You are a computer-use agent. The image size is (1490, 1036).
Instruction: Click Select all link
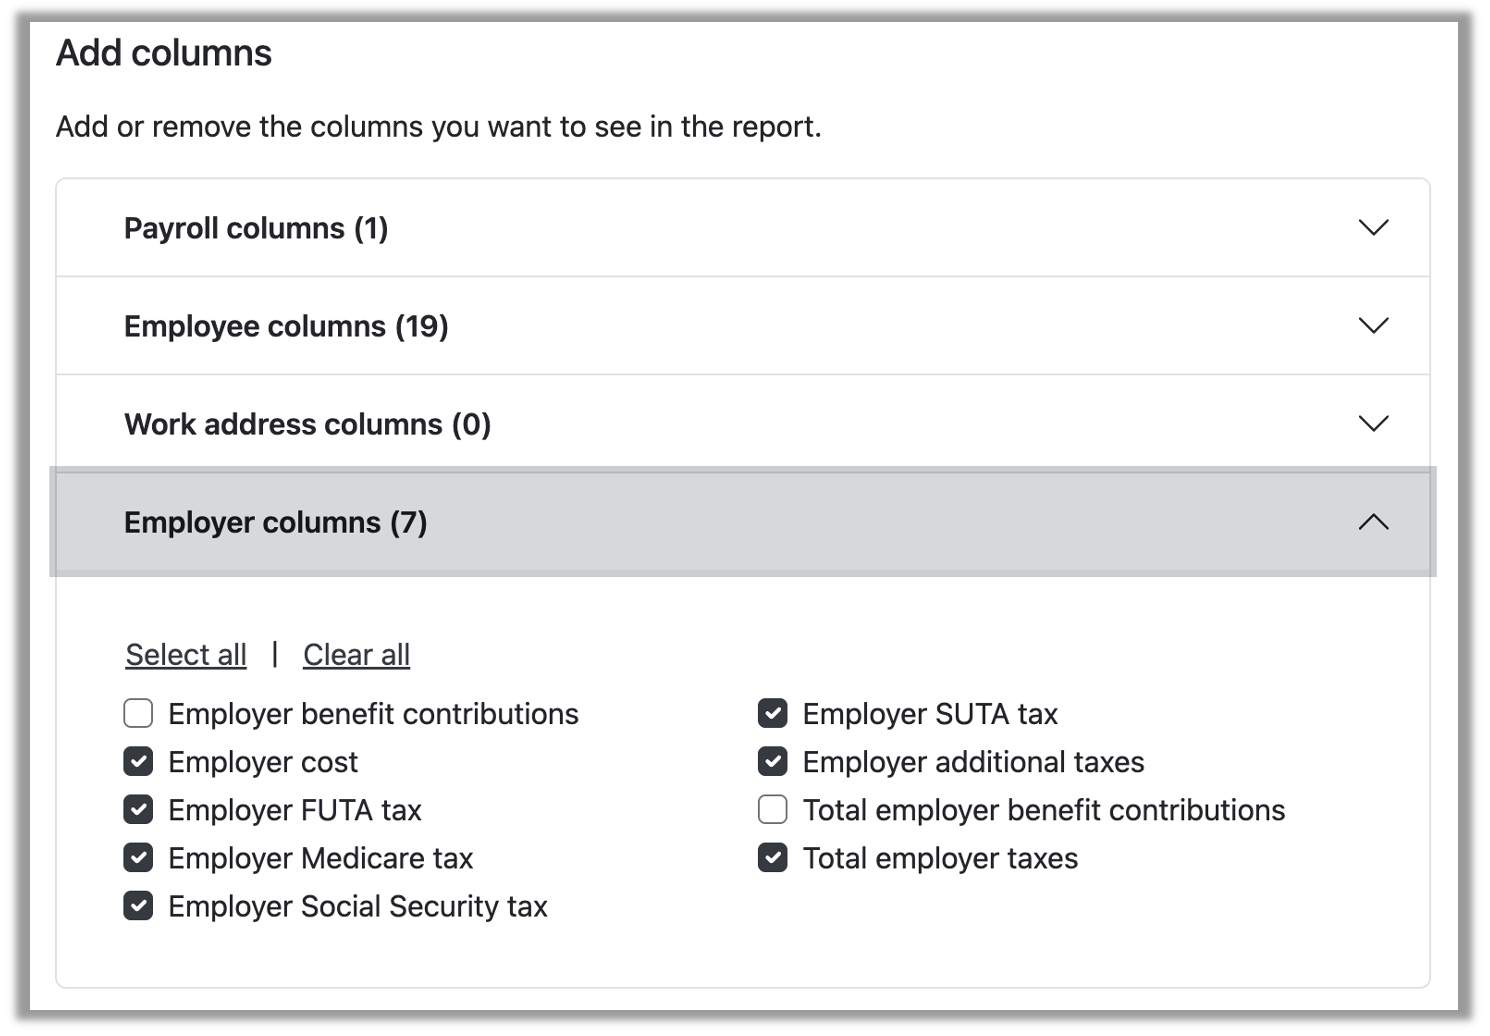click(186, 655)
